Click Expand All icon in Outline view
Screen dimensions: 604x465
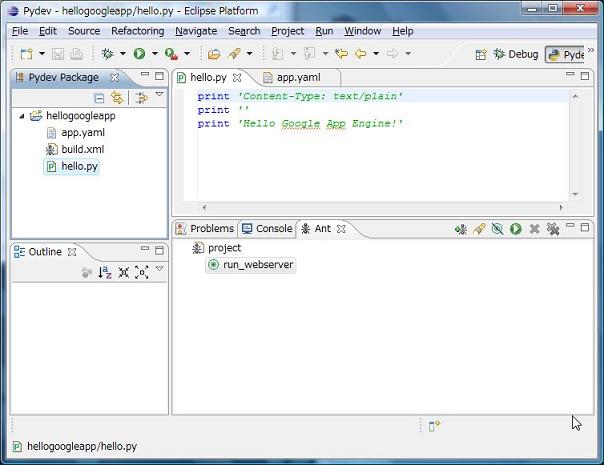pos(141,272)
